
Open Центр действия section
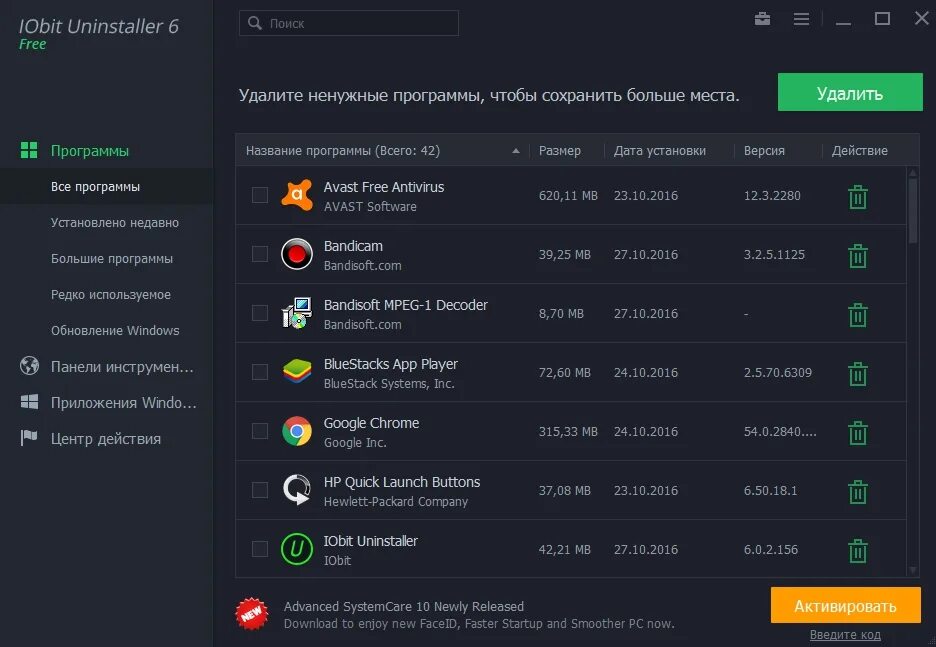pos(106,439)
